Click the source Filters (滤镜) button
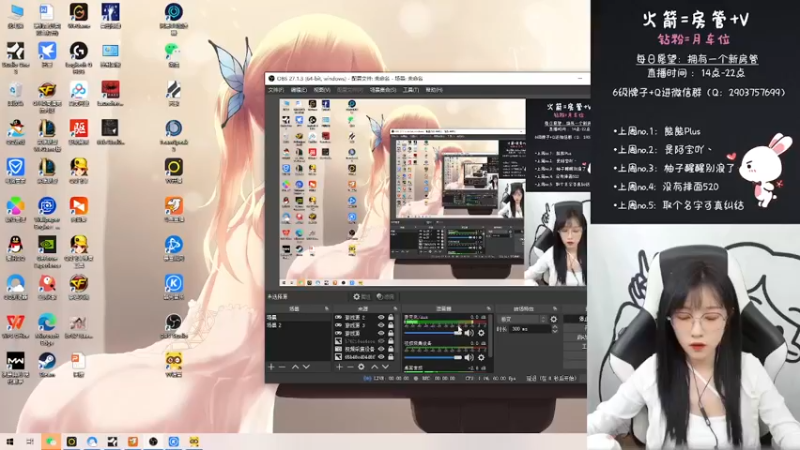Image resolution: width=800 pixels, height=450 pixels. point(386,296)
